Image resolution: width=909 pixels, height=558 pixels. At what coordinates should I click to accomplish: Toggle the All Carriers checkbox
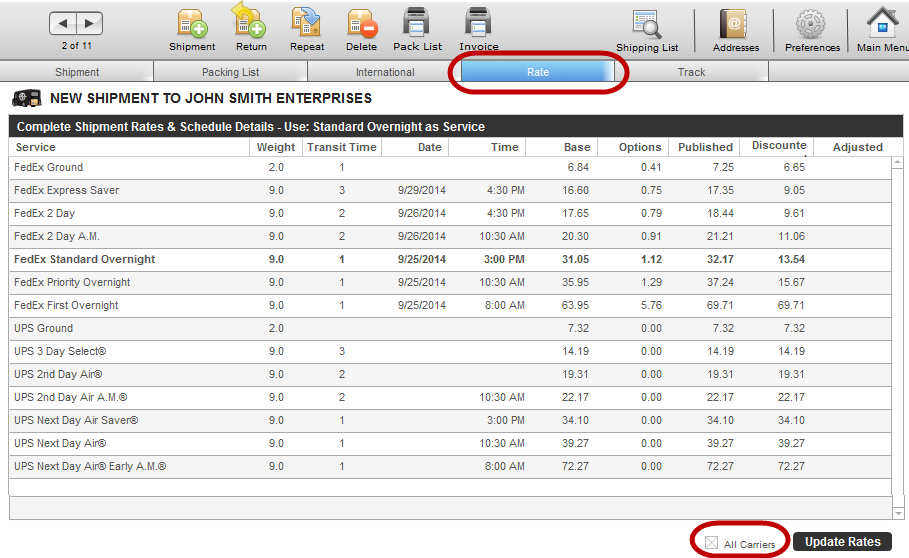point(711,542)
